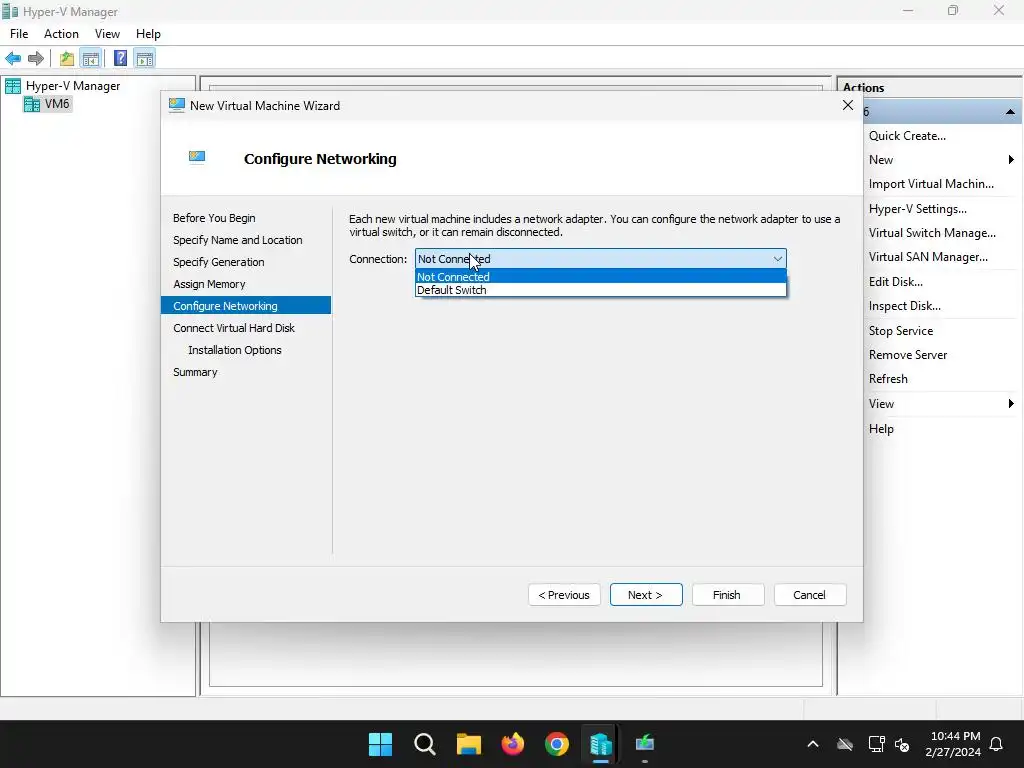Screen dimensions: 1024x768
Task: Click the Previous button
Action: point(564,595)
